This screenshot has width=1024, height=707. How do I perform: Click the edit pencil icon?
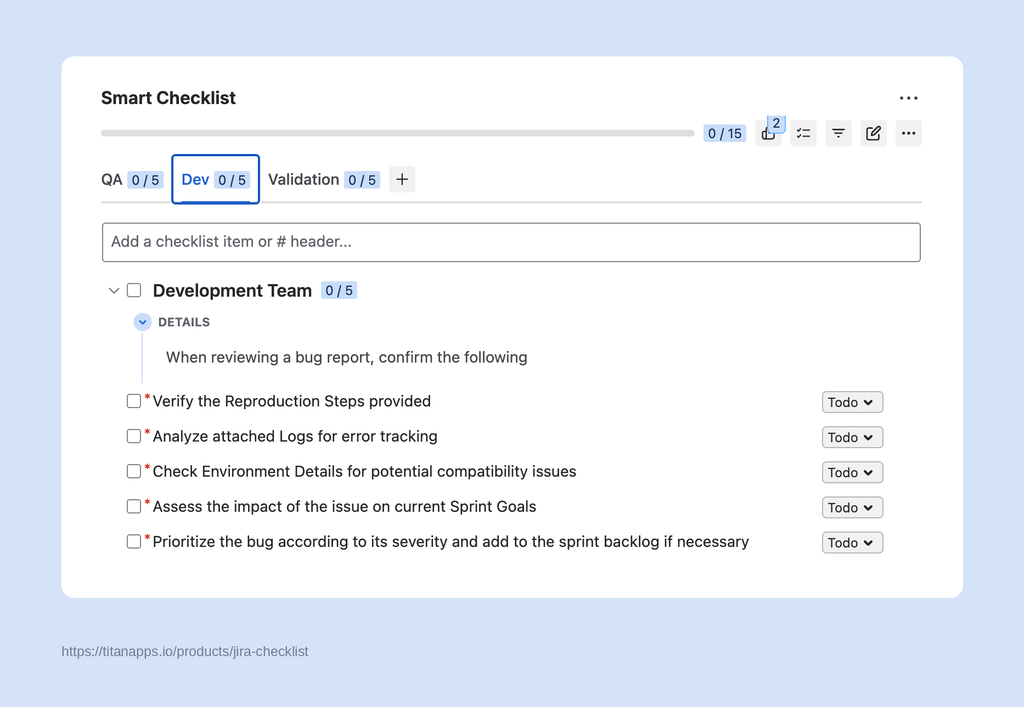[x=874, y=133]
